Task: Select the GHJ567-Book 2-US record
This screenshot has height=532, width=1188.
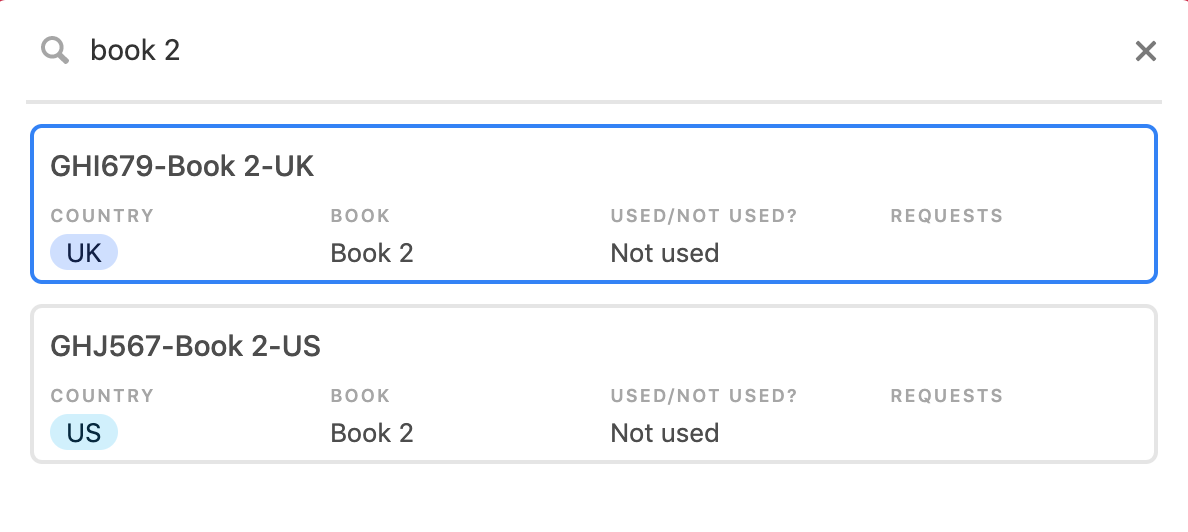Action: click(594, 383)
